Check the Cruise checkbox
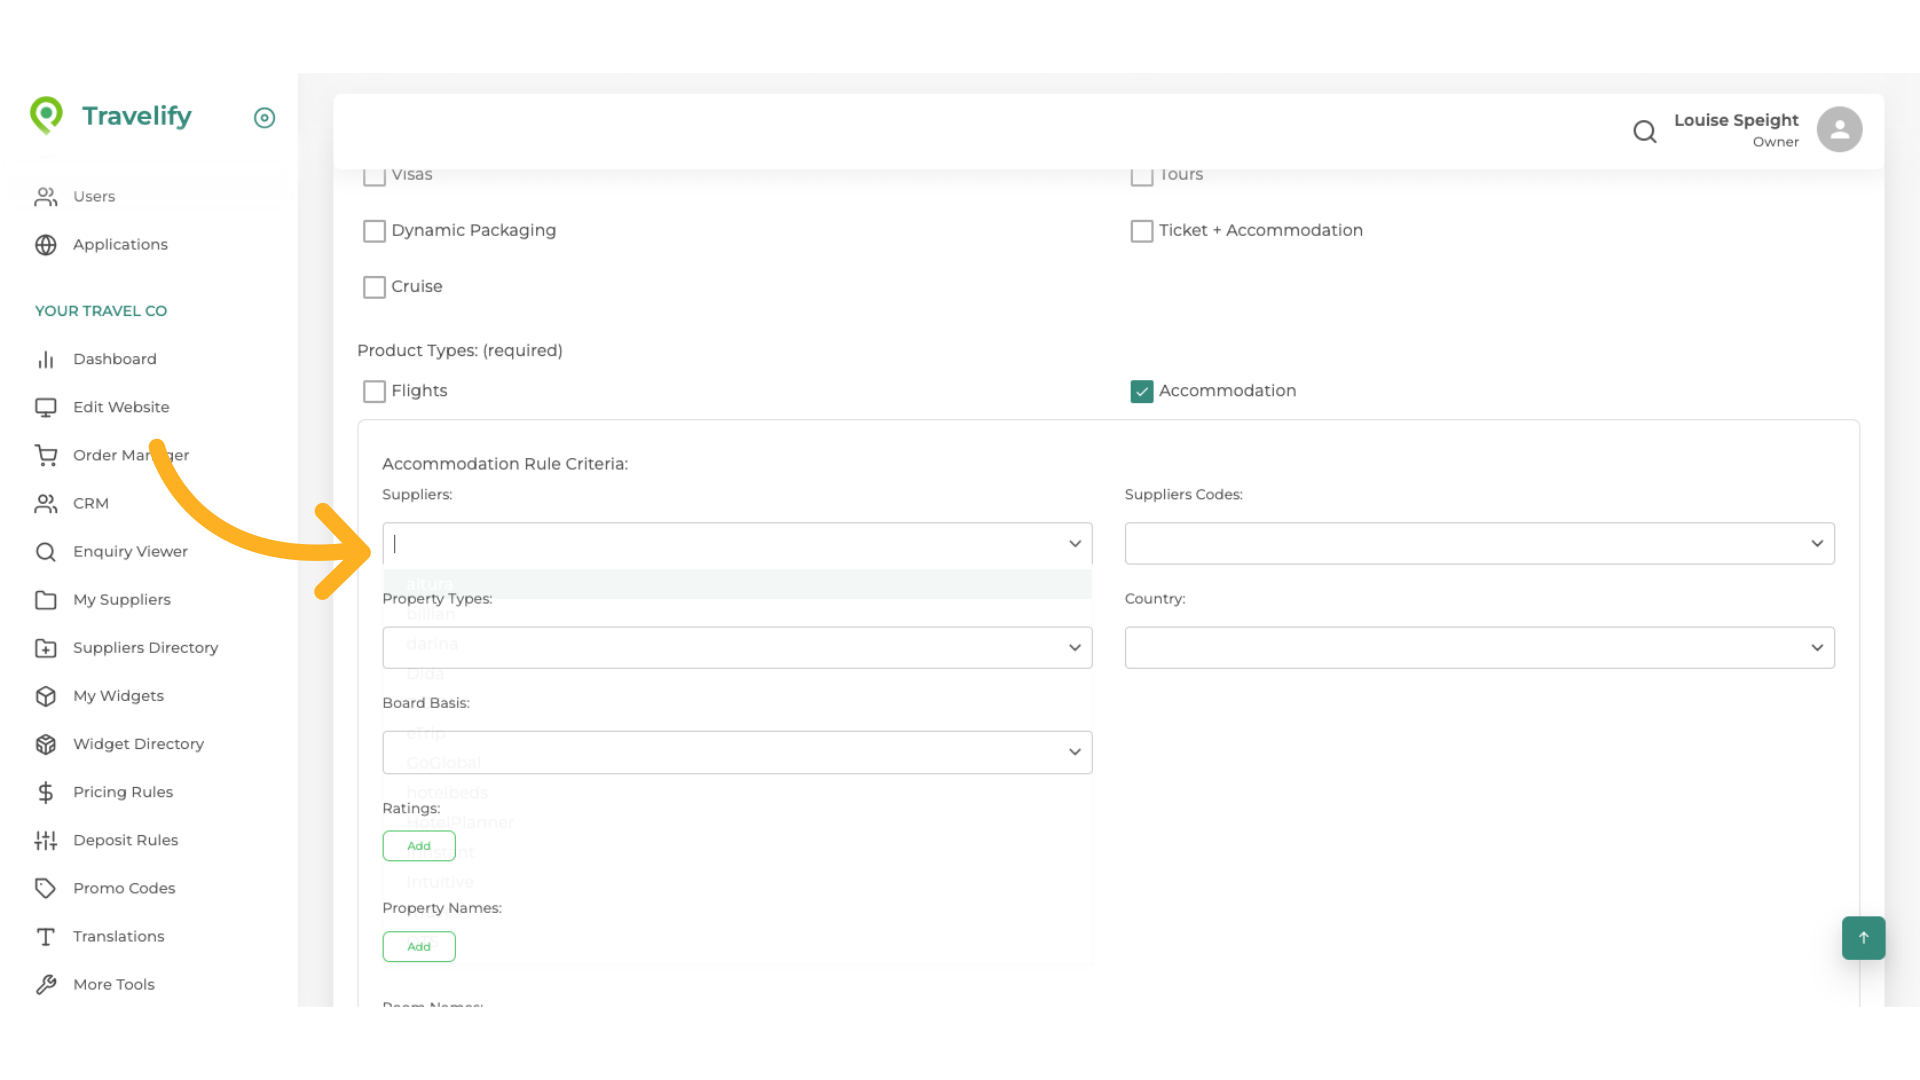Viewport: 1920px width, 1080px height. point(374,287)
